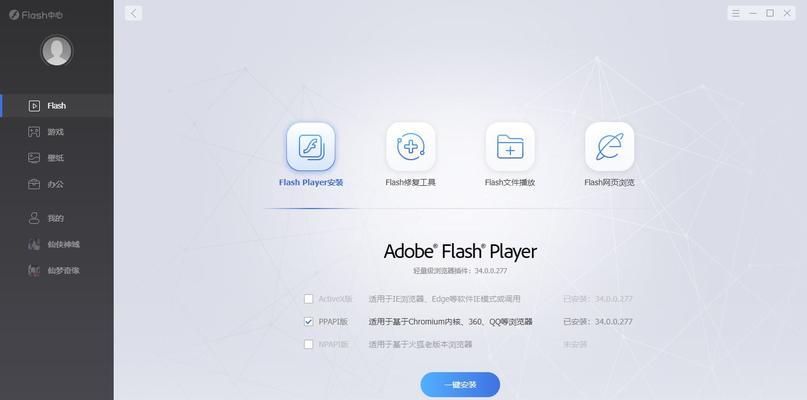The width and height of the screenshot is (807, 400).
Task: Open the hamburger menu in title bar
Action: coord(736,13)
